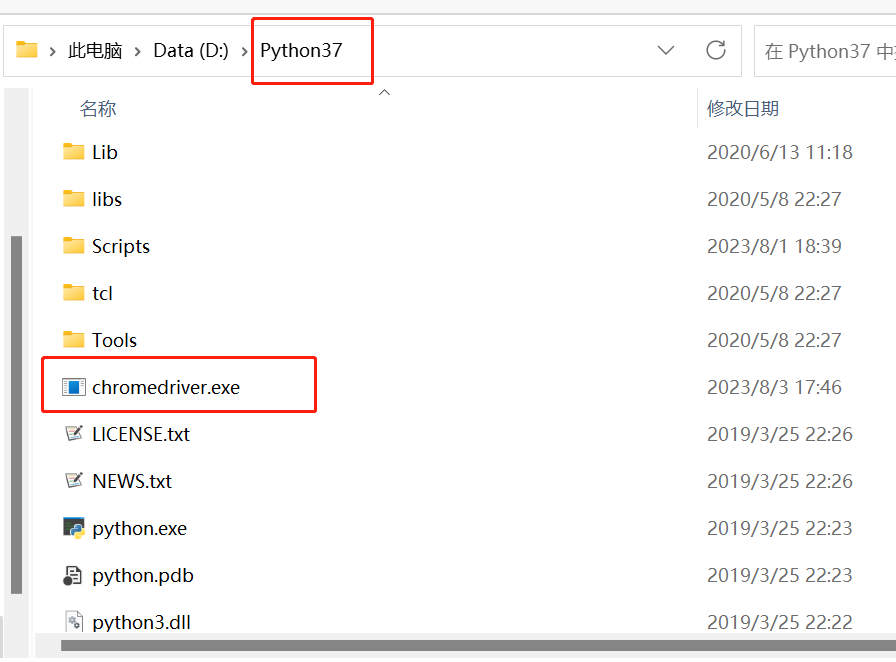
Task: Select the chromedriver.exe file name
Action: pos(166,387)
